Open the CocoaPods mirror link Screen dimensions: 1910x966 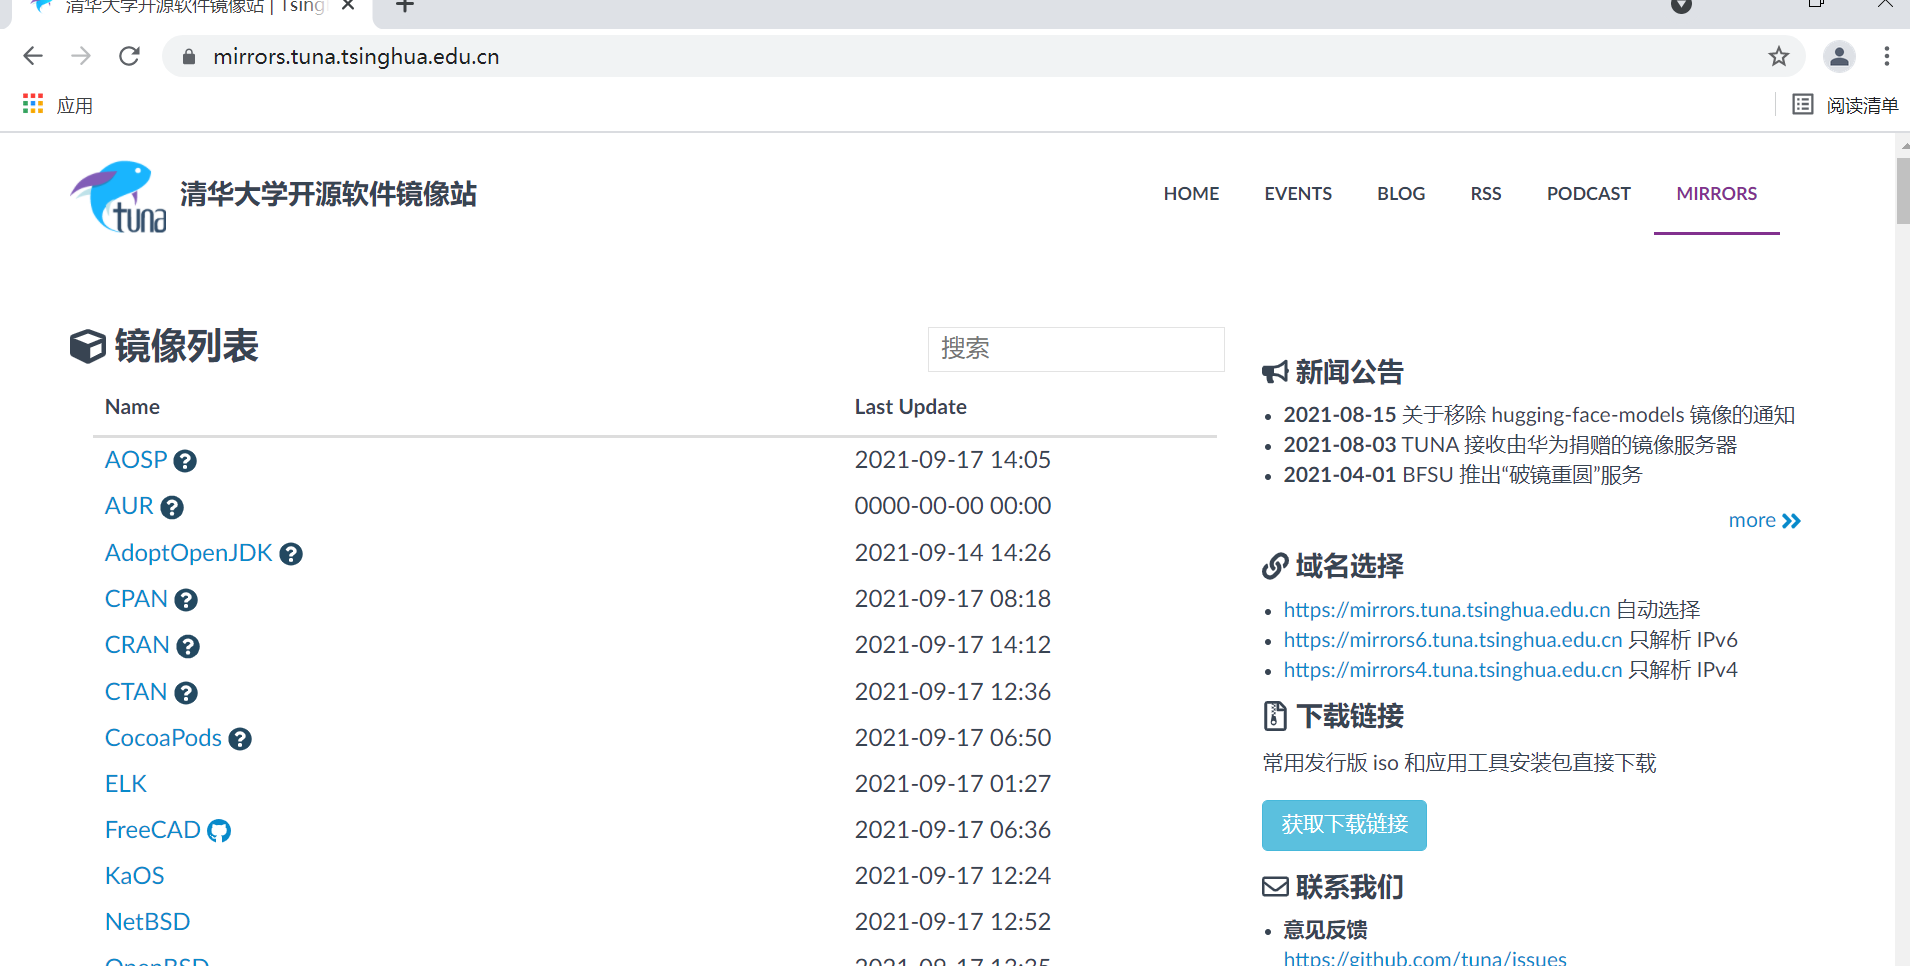[163, 738]
